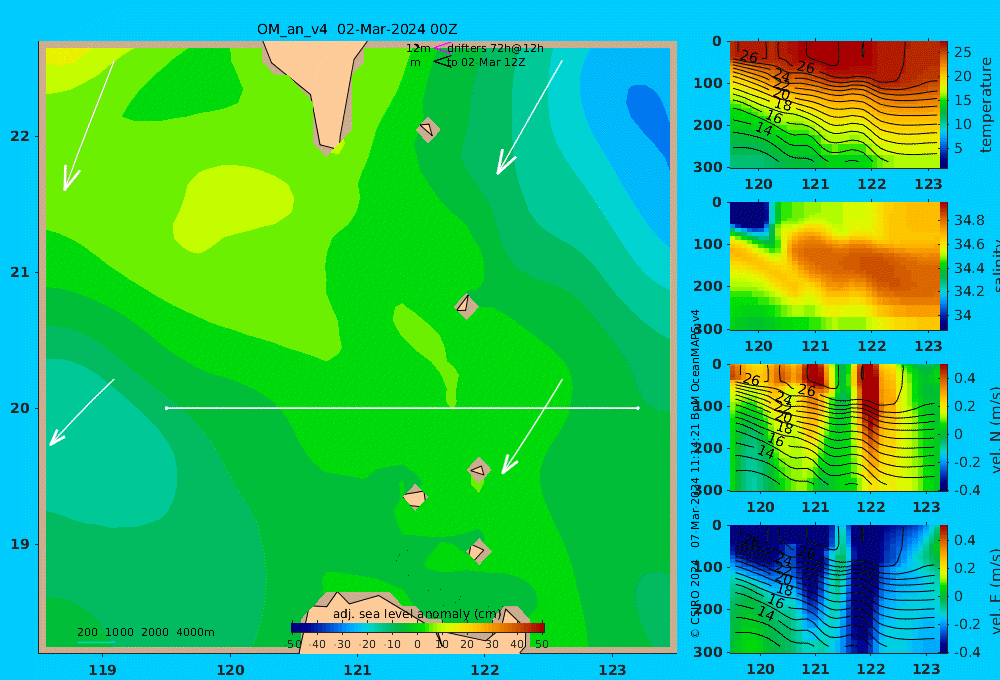Image resolution: width=1000 pixels, height=680 pixels.
Task: Select the "200 1000 2000 4000m" depth legend
Action: click(x=145, y=632)
